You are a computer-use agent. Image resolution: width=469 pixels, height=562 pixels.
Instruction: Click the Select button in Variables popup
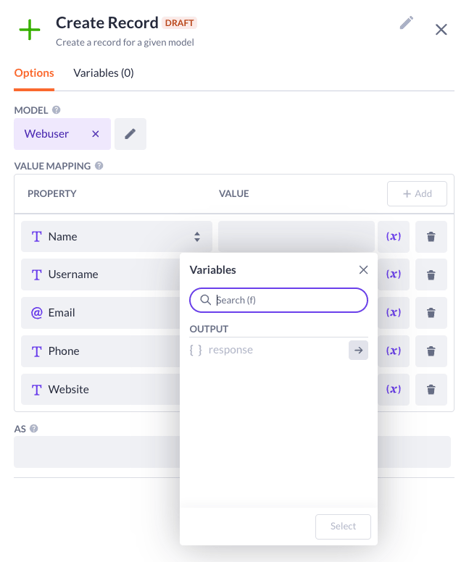(x=343, y=526)
